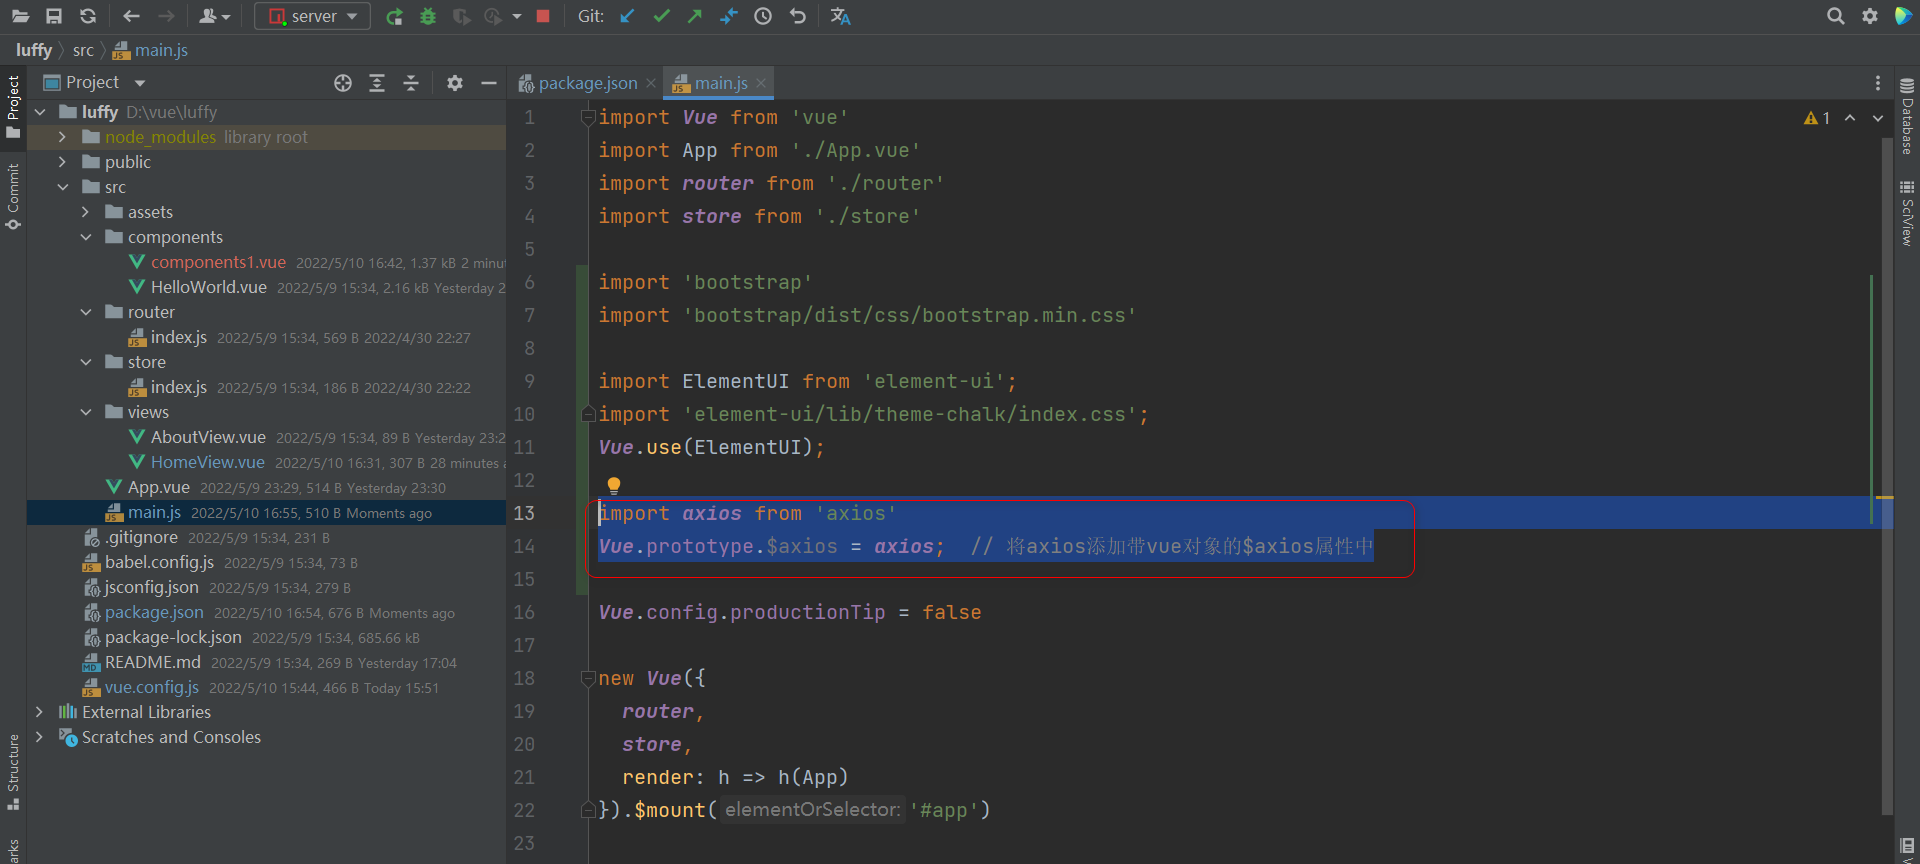Open the Structure tool window side tab

coord(13,772)
